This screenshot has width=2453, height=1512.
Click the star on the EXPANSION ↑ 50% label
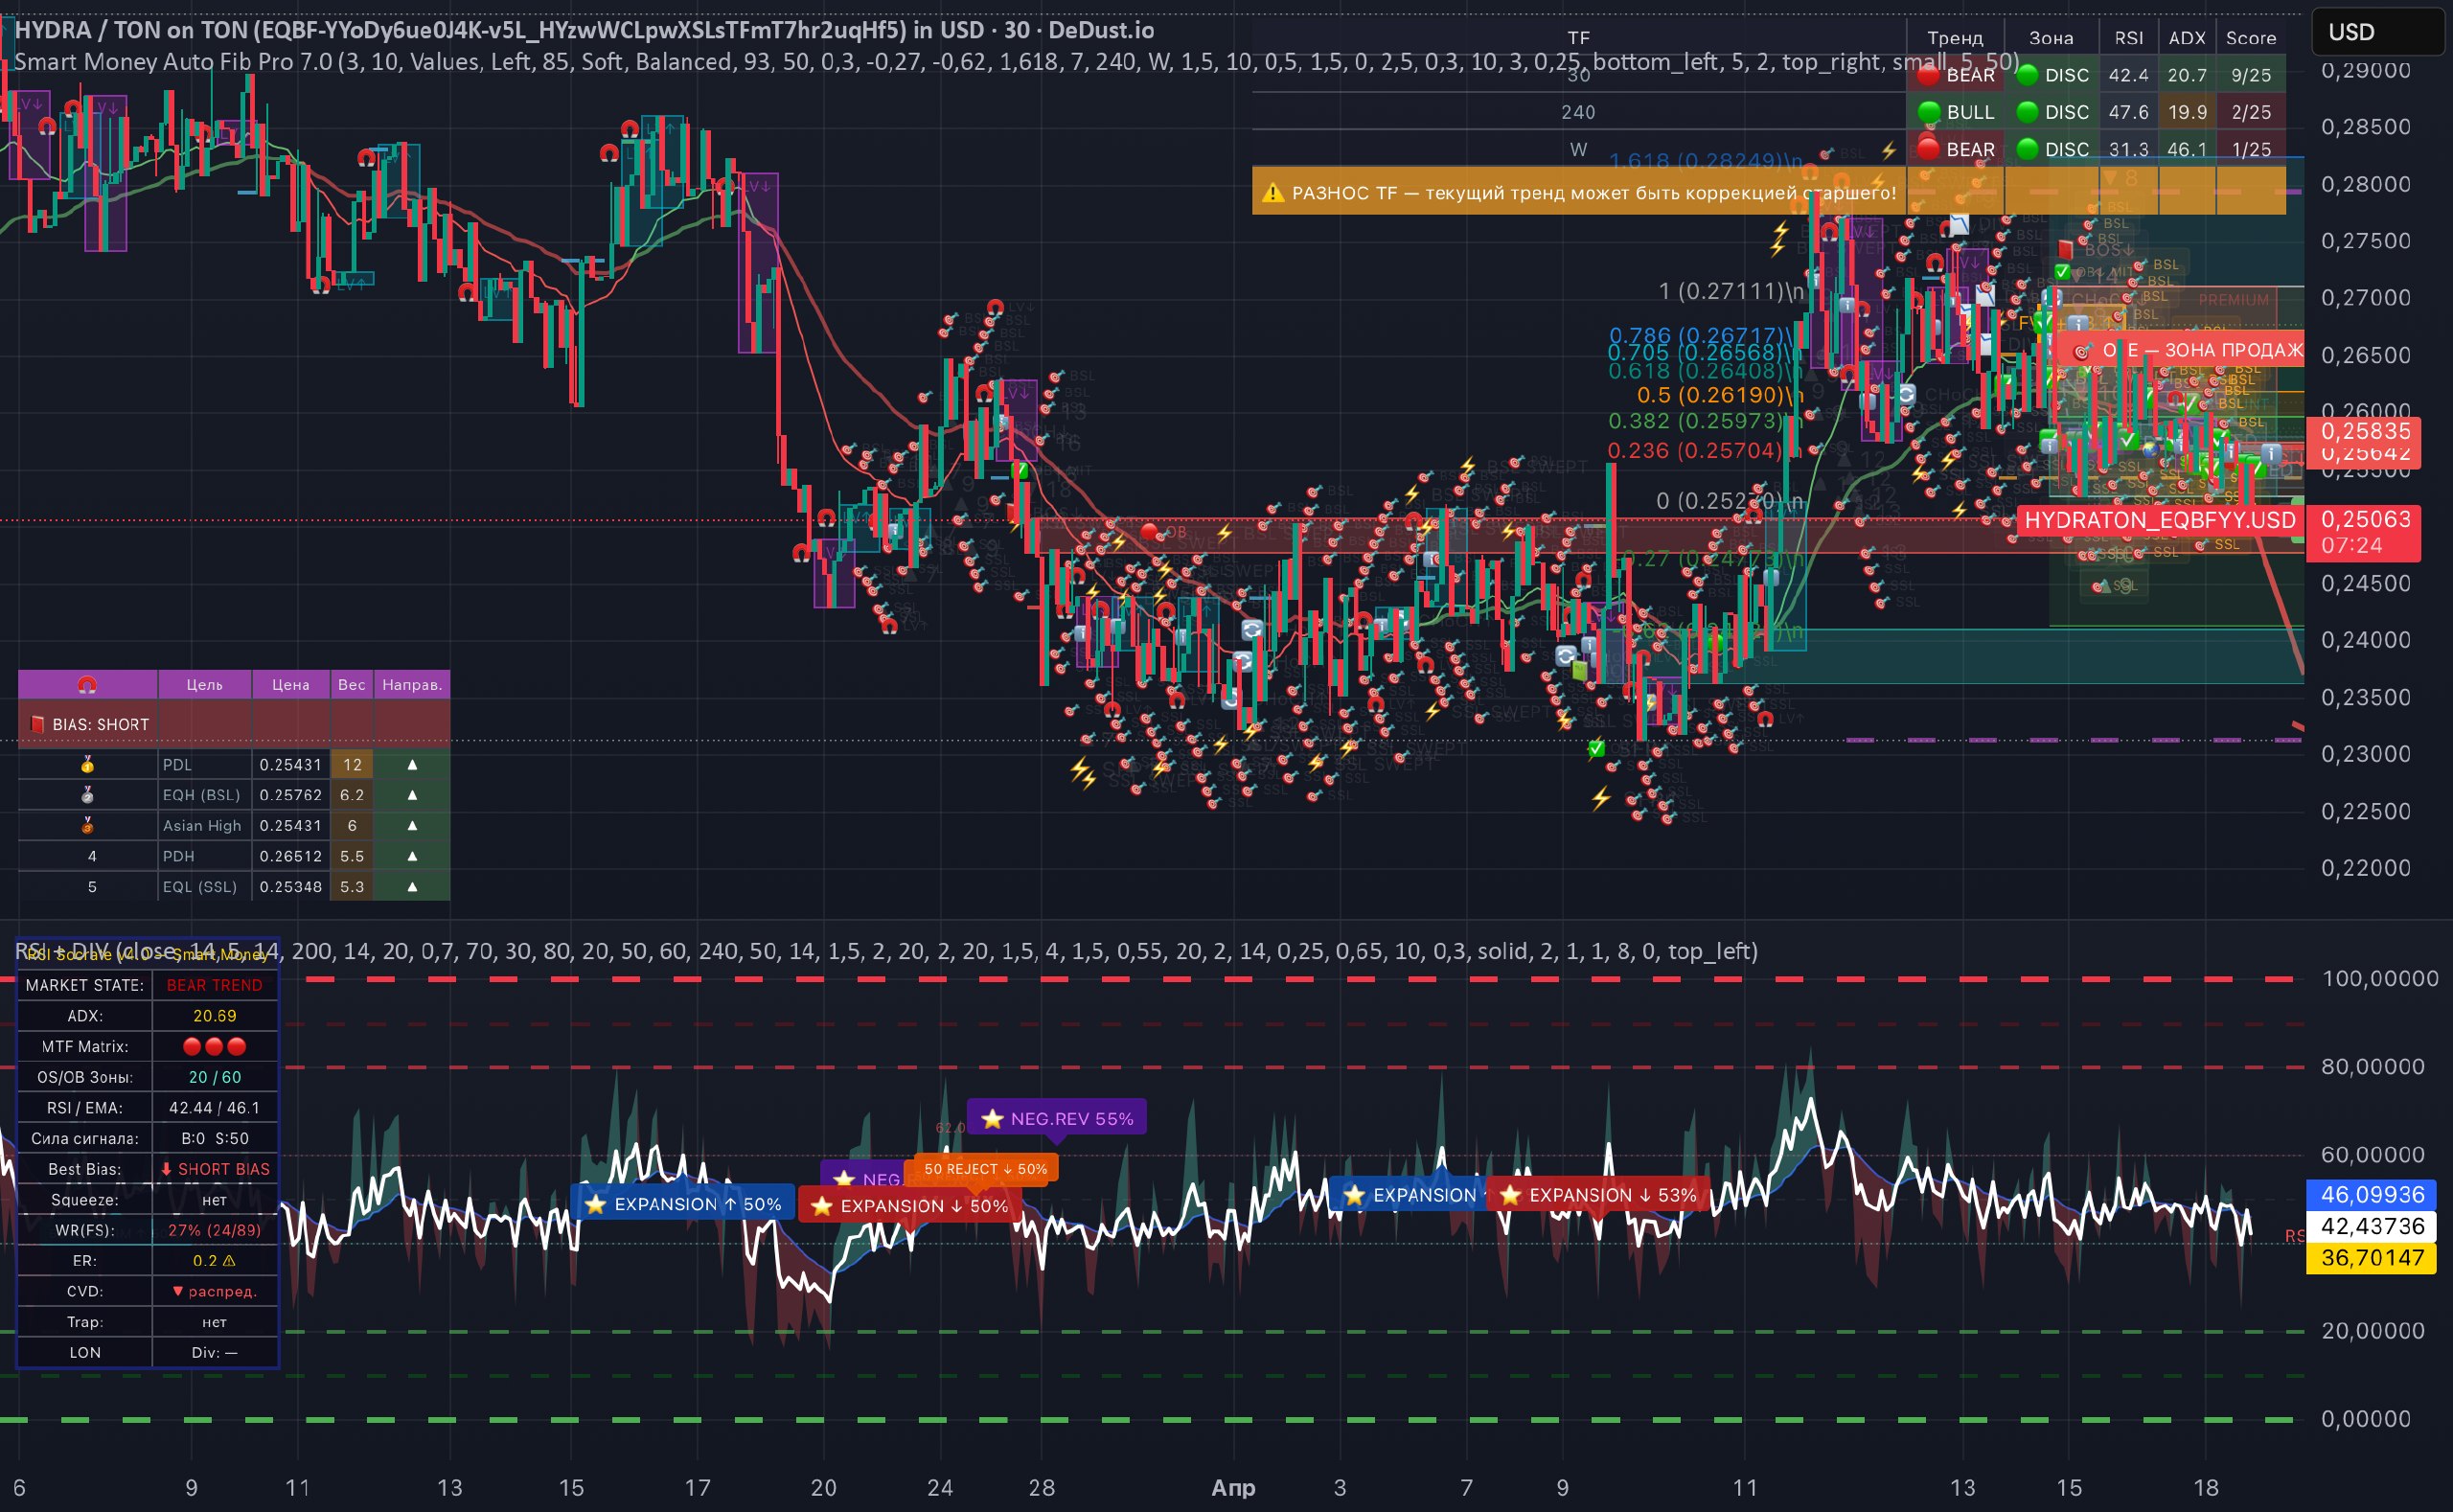(x=596, y=1204)
